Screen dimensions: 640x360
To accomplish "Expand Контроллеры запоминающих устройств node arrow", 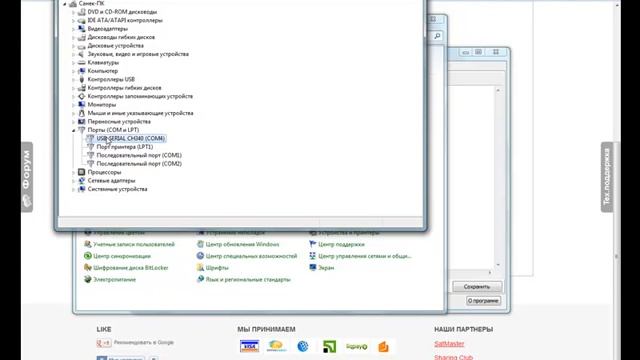I will click(x=74, y=96).
